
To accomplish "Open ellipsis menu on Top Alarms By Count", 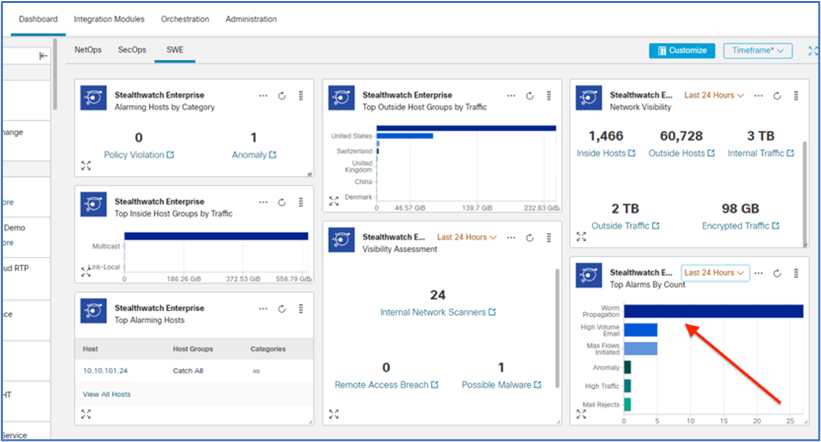I will tap(758, 273).
